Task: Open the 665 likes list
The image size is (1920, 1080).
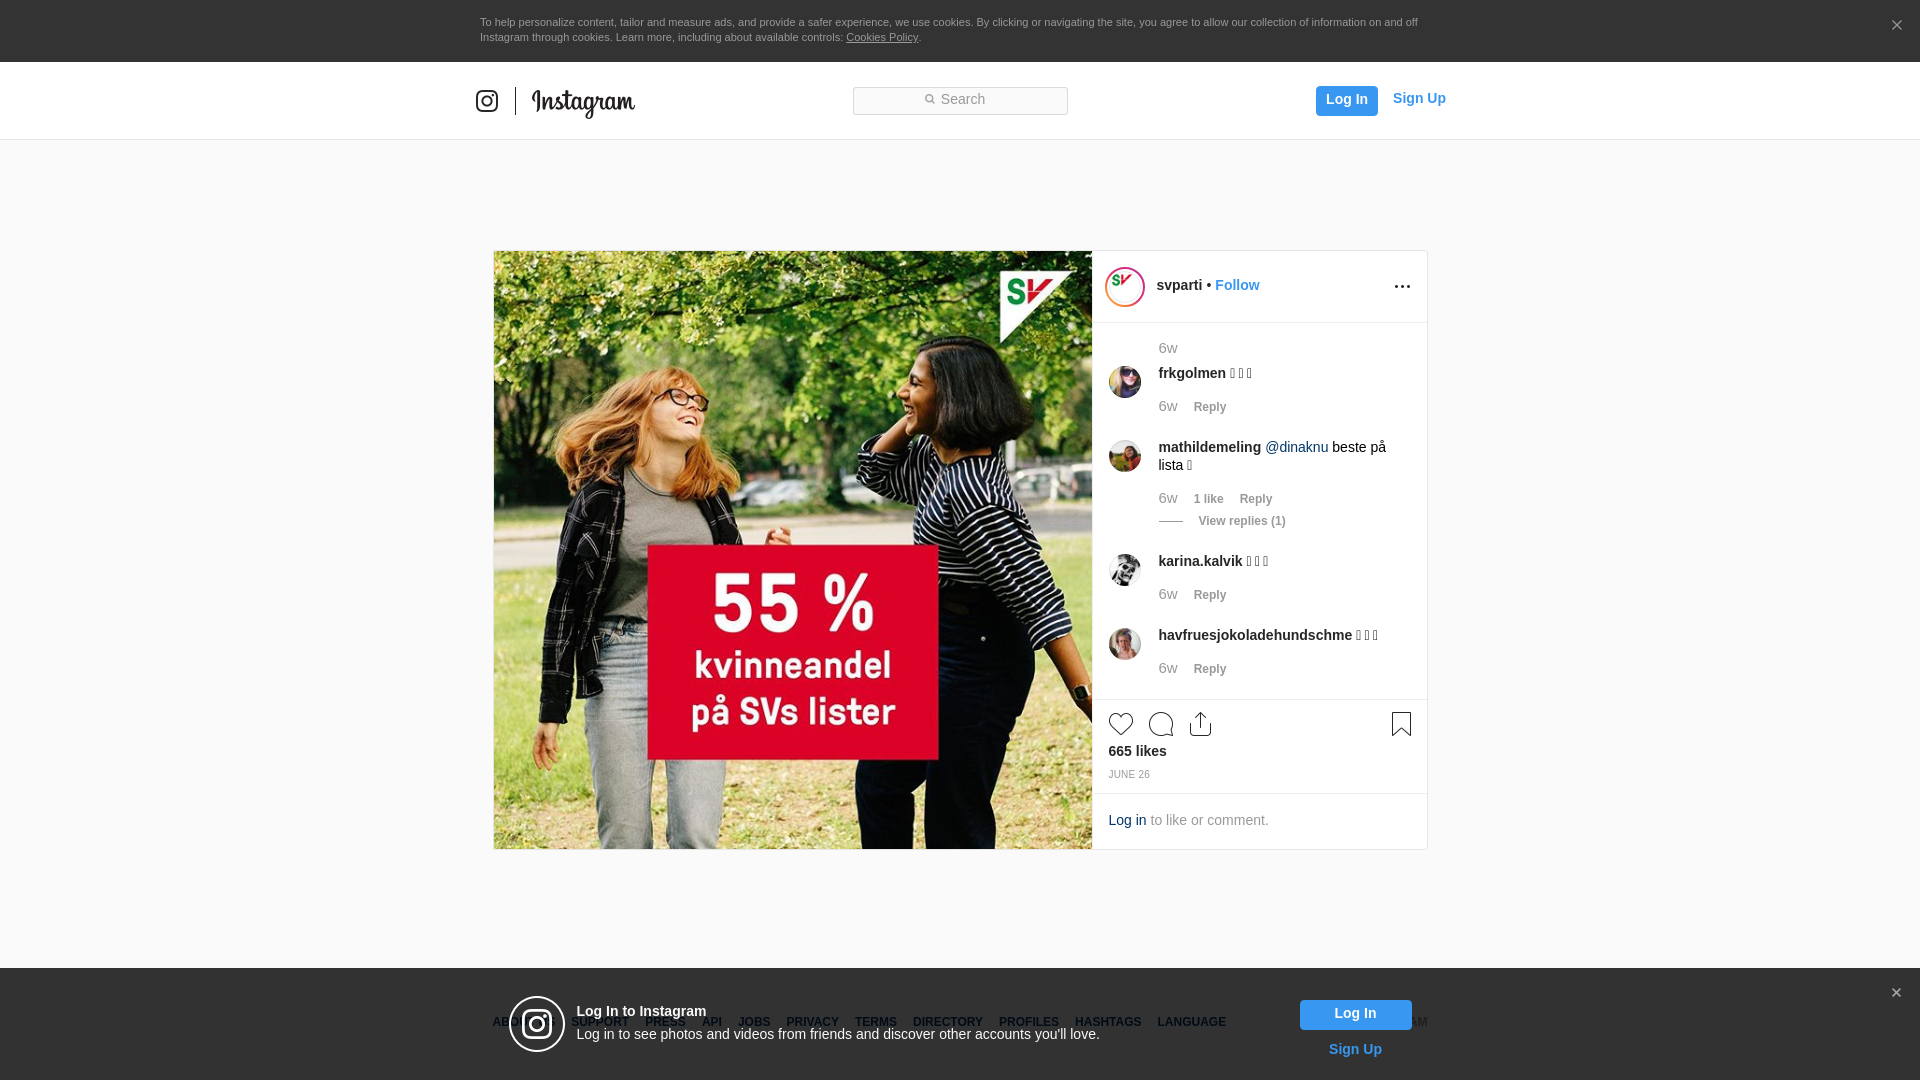Action: coord(1137,751)
